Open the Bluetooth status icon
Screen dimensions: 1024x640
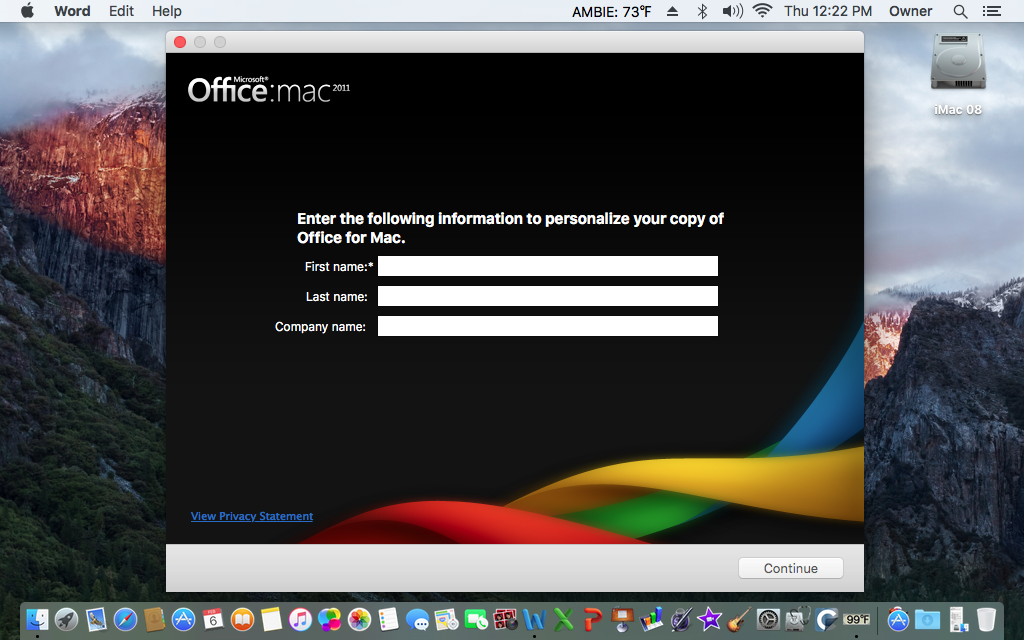click(702, 11)
